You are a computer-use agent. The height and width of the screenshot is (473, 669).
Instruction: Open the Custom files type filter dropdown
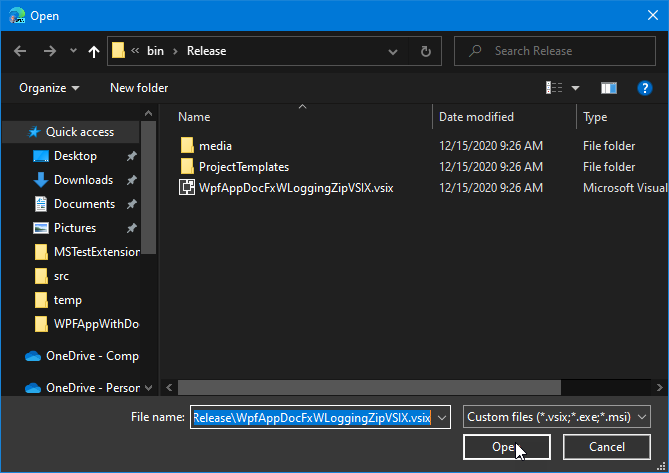pyautogui.click(x=557, y=417)
